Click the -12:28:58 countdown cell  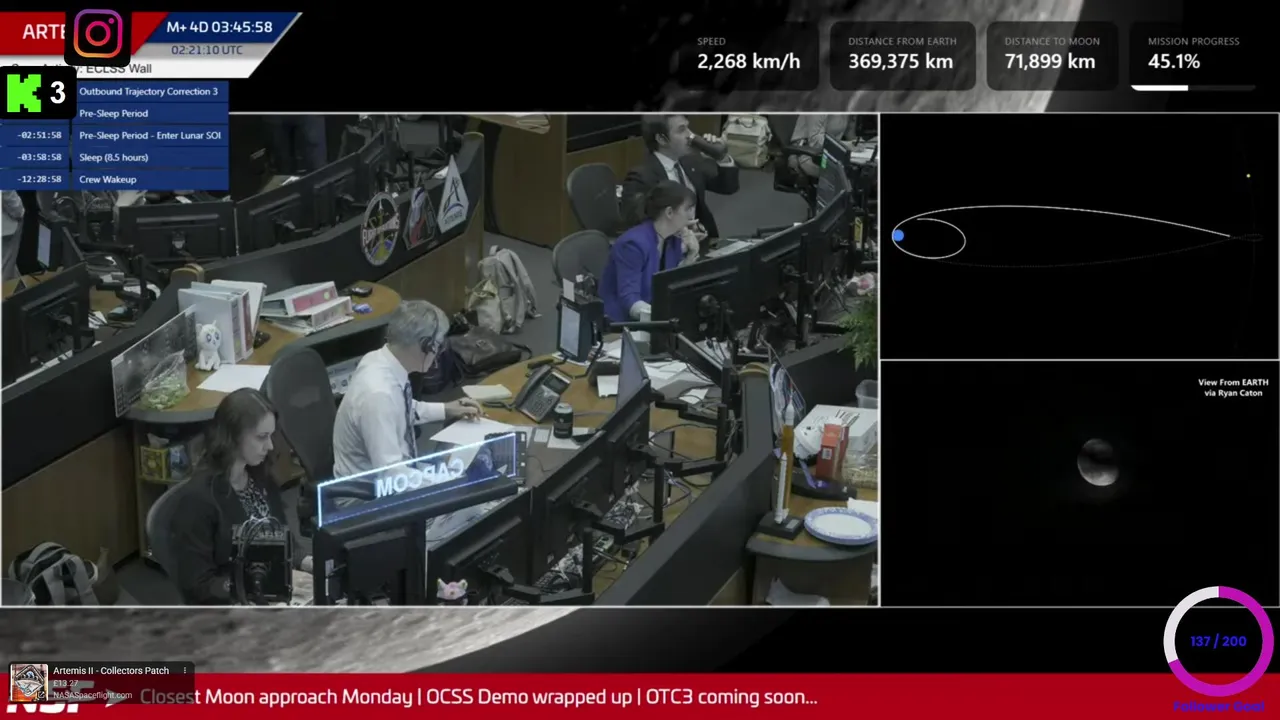click(39, 179)
